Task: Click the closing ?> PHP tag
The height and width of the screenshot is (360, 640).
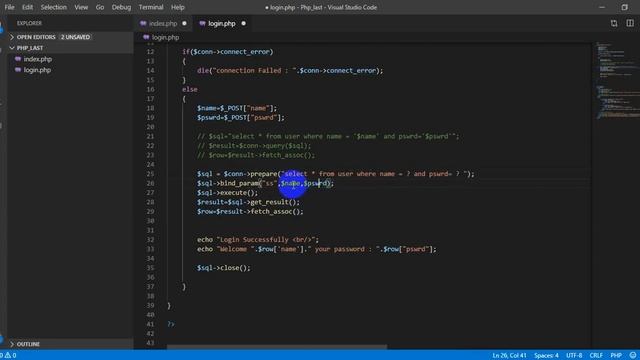Action: coord(171,324)
